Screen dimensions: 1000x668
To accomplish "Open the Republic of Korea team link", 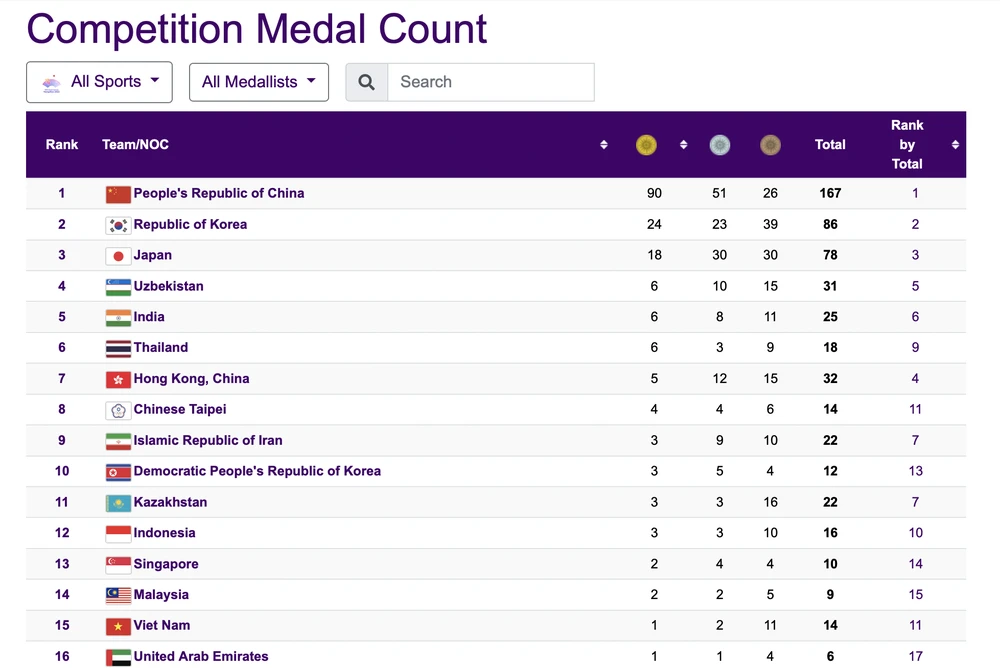I will tap(190, 225).
